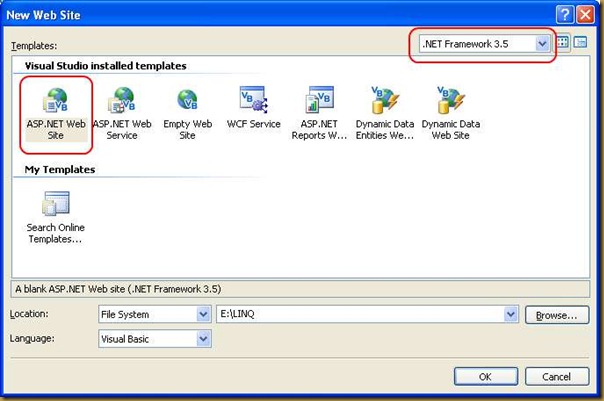Click the 'Visual Studio installed templates' heading

(x=106, y=66)
